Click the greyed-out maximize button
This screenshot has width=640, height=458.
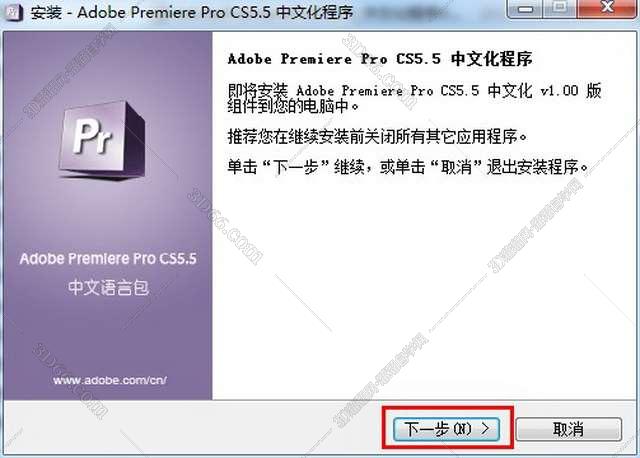(560, 8)
